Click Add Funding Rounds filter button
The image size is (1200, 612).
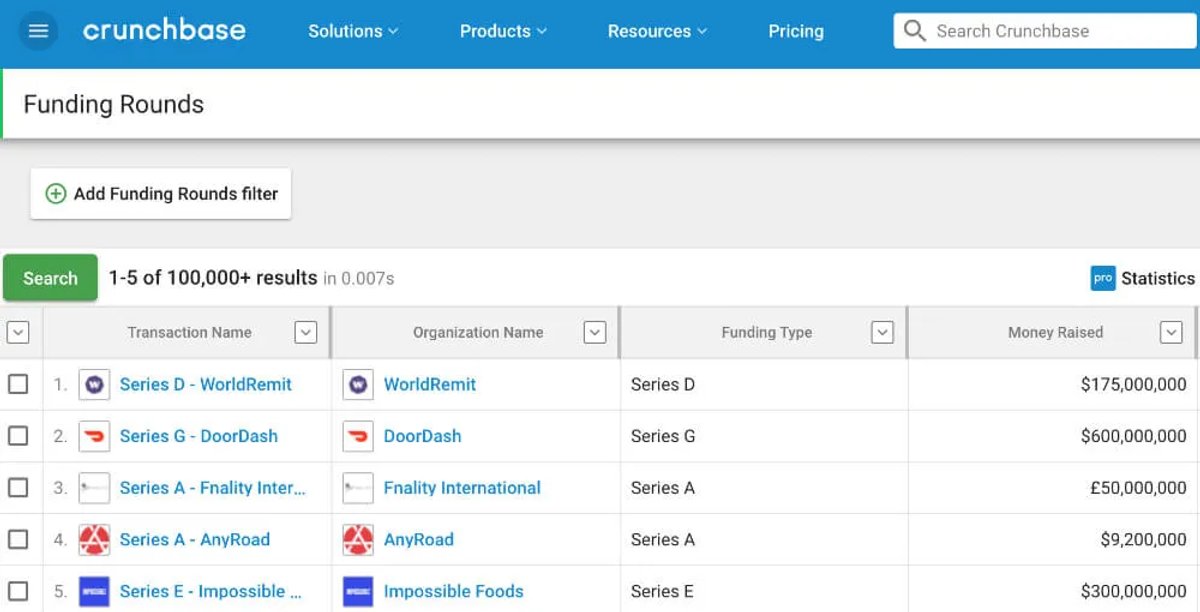161,194
